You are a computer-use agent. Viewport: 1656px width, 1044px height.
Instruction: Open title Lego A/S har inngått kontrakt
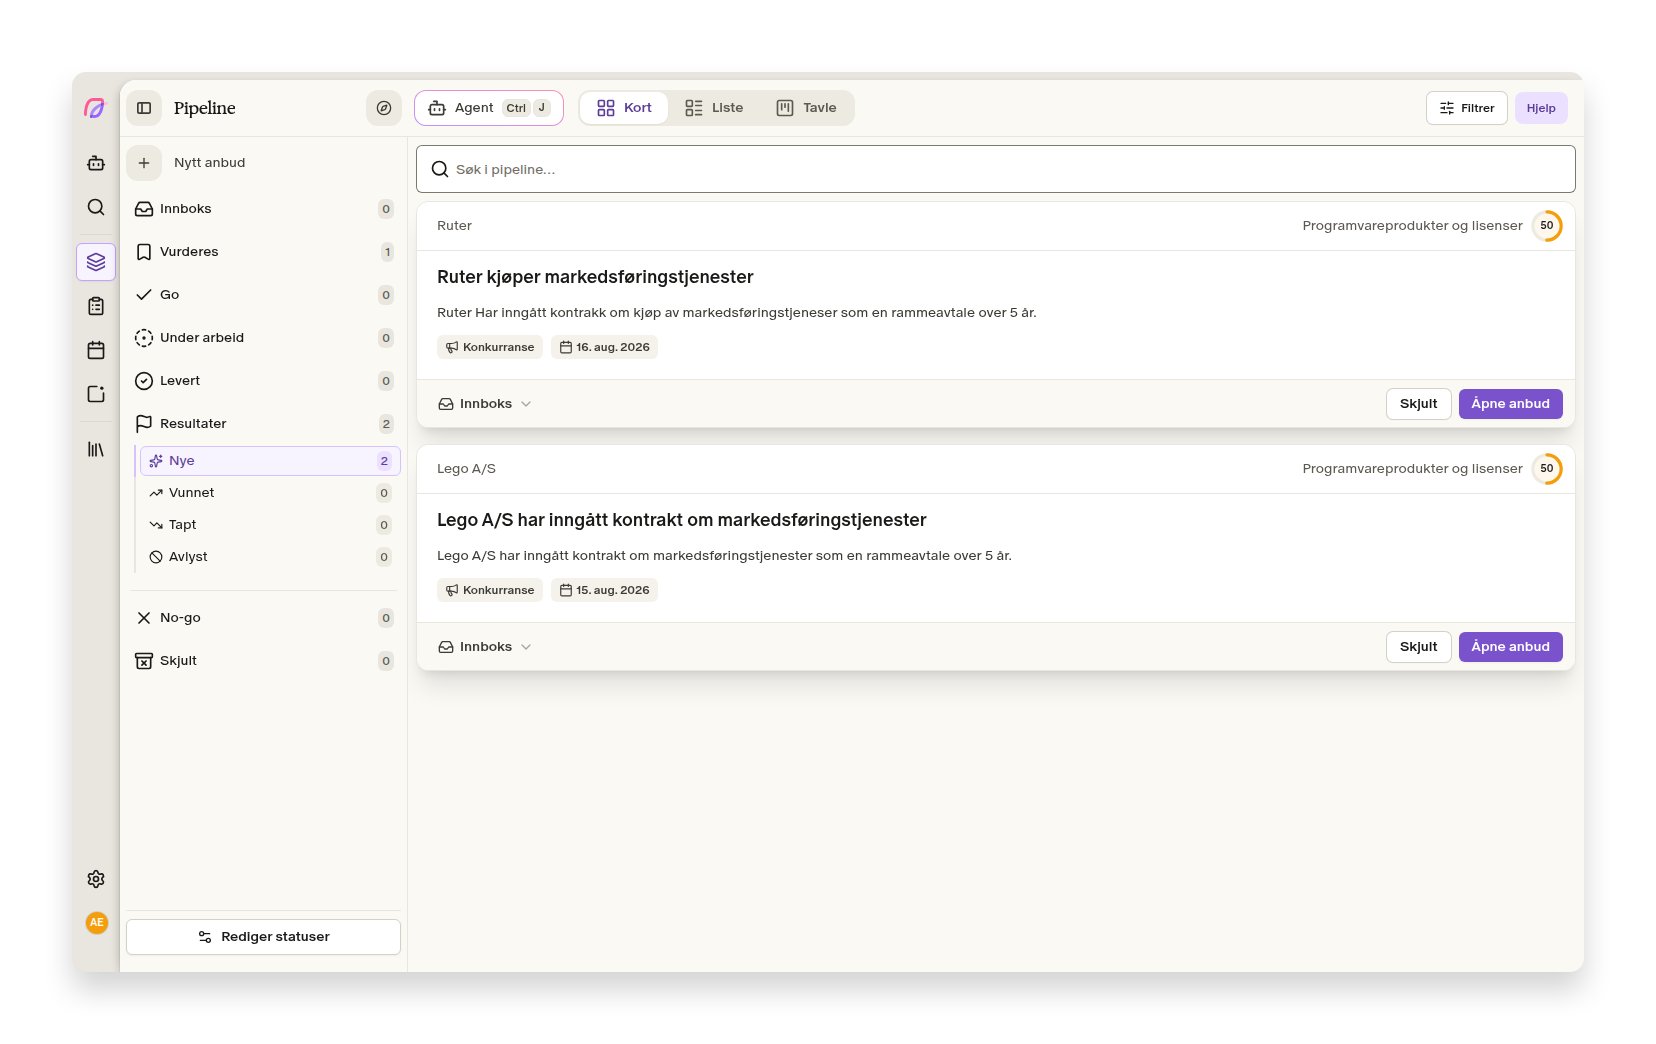(682, 520)
